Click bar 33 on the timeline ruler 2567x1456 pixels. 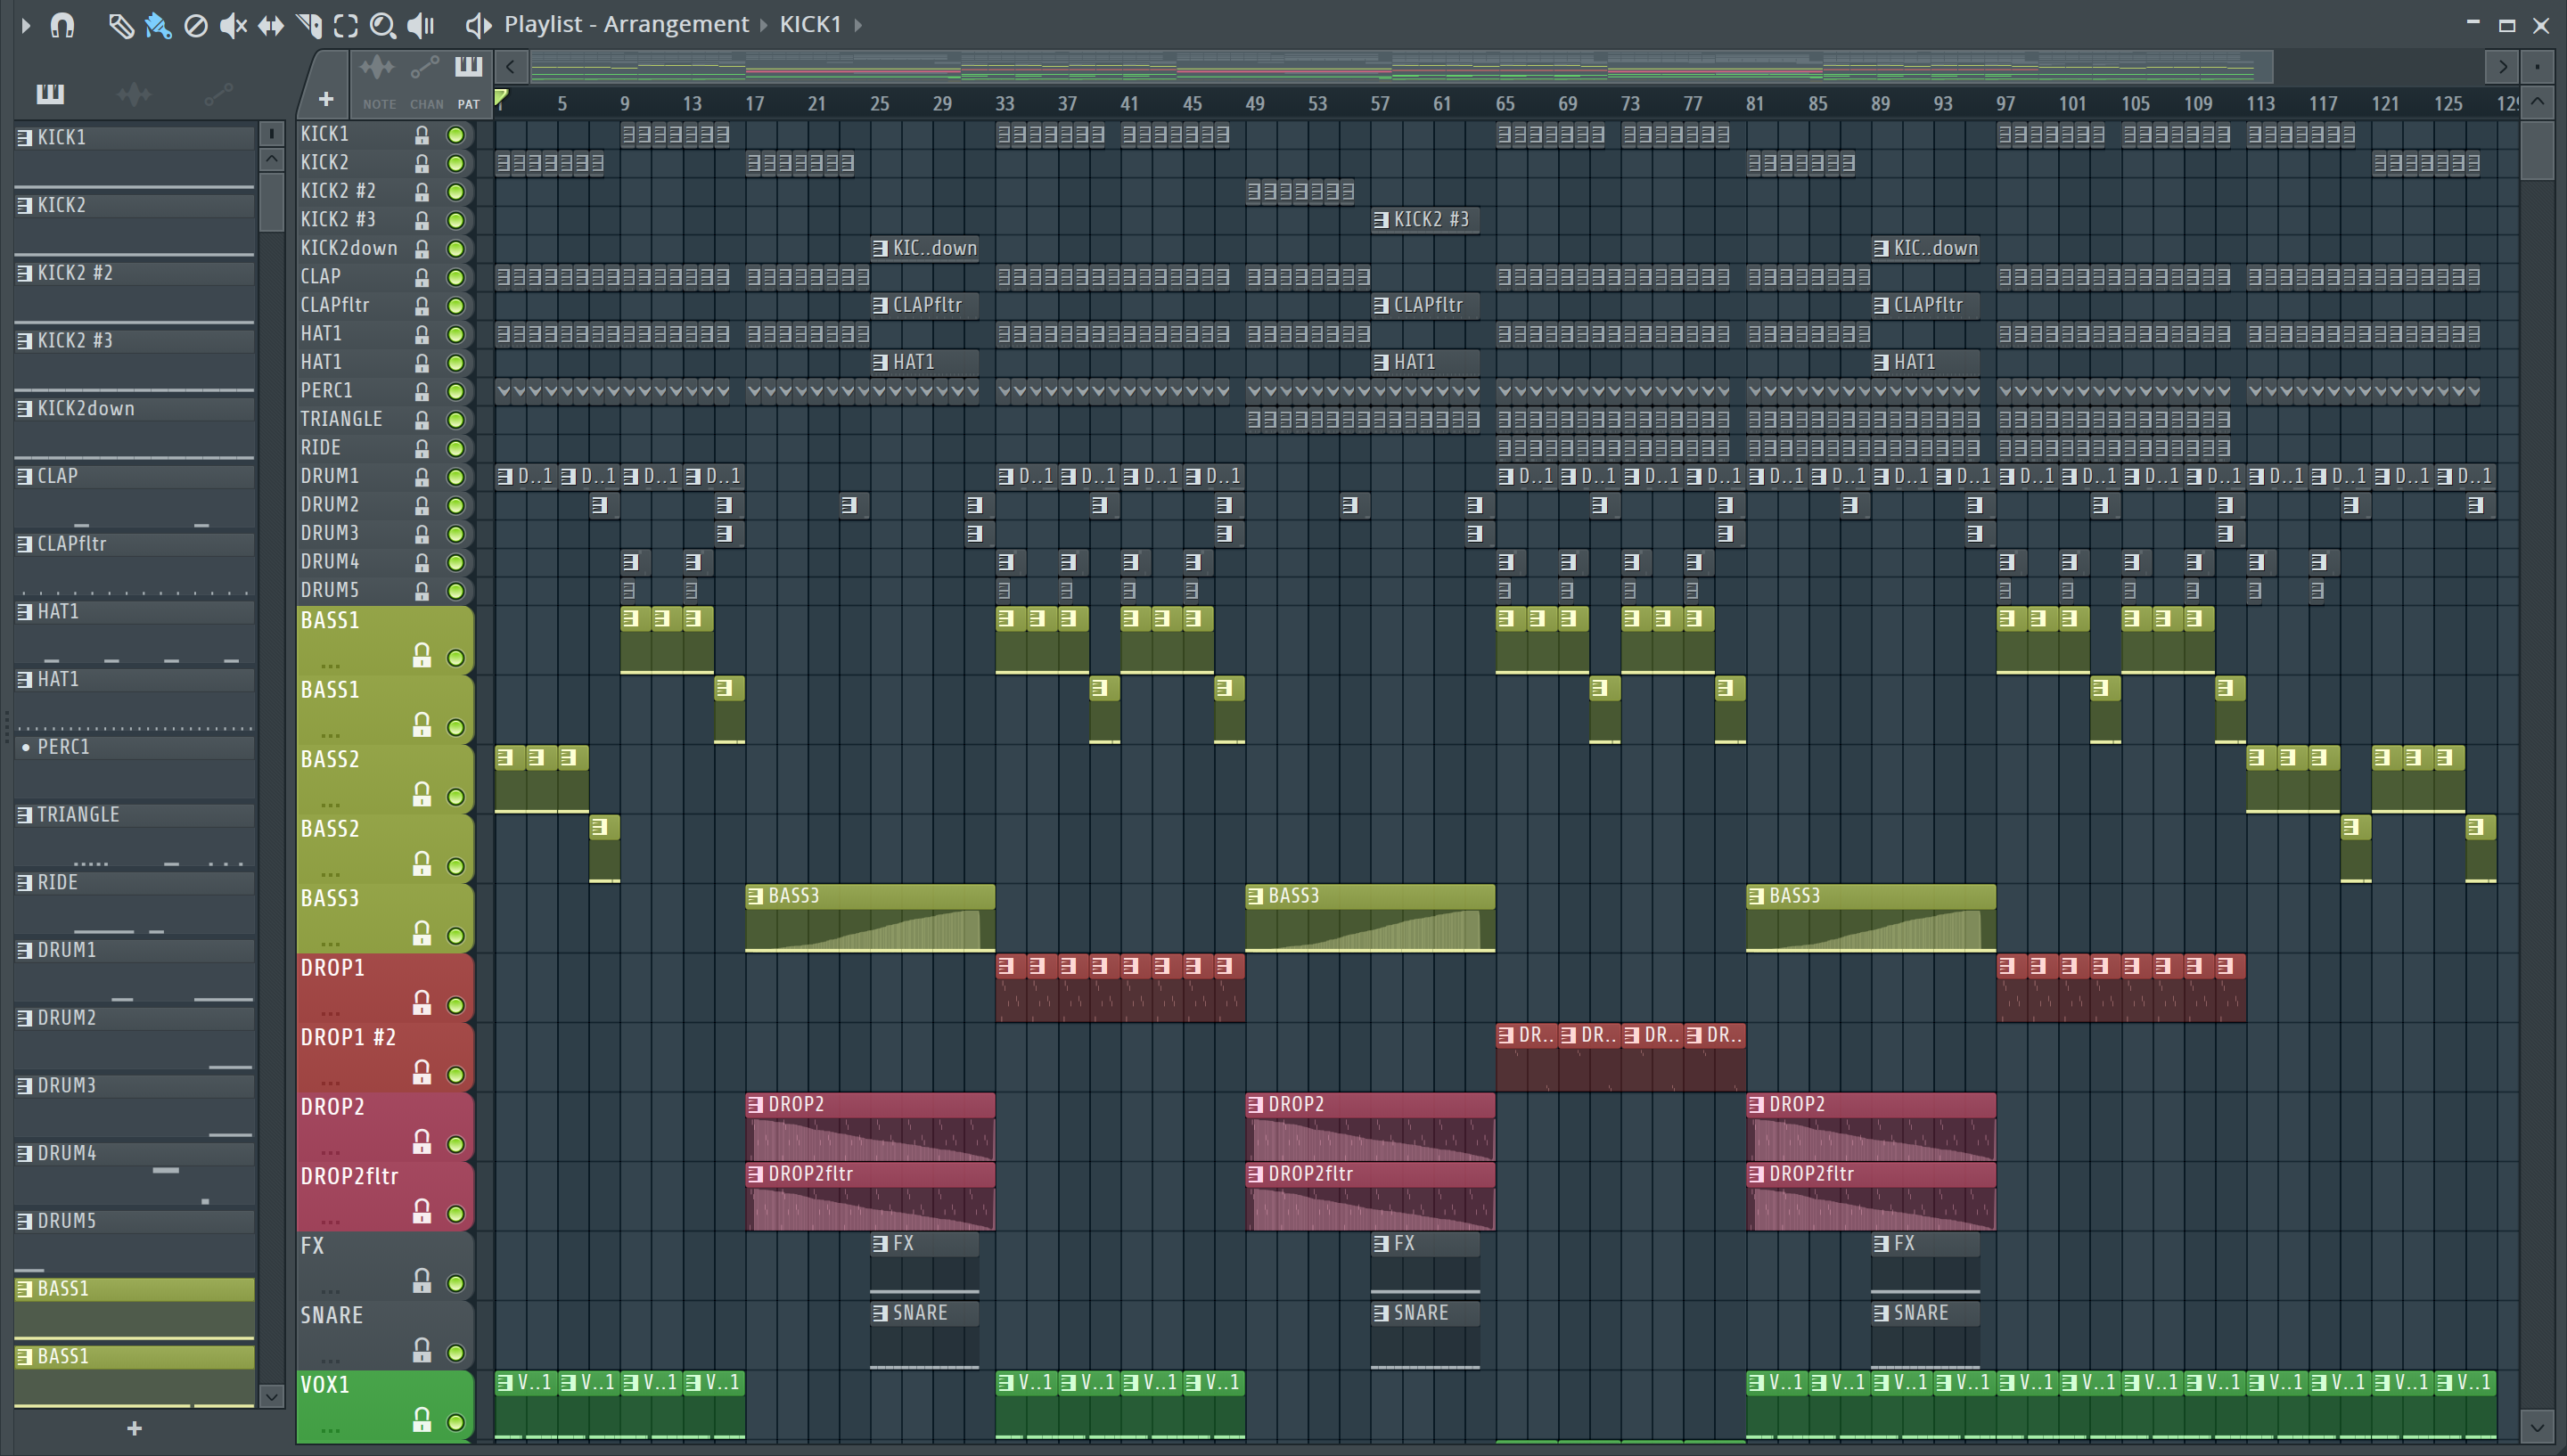coord(1005,103)
